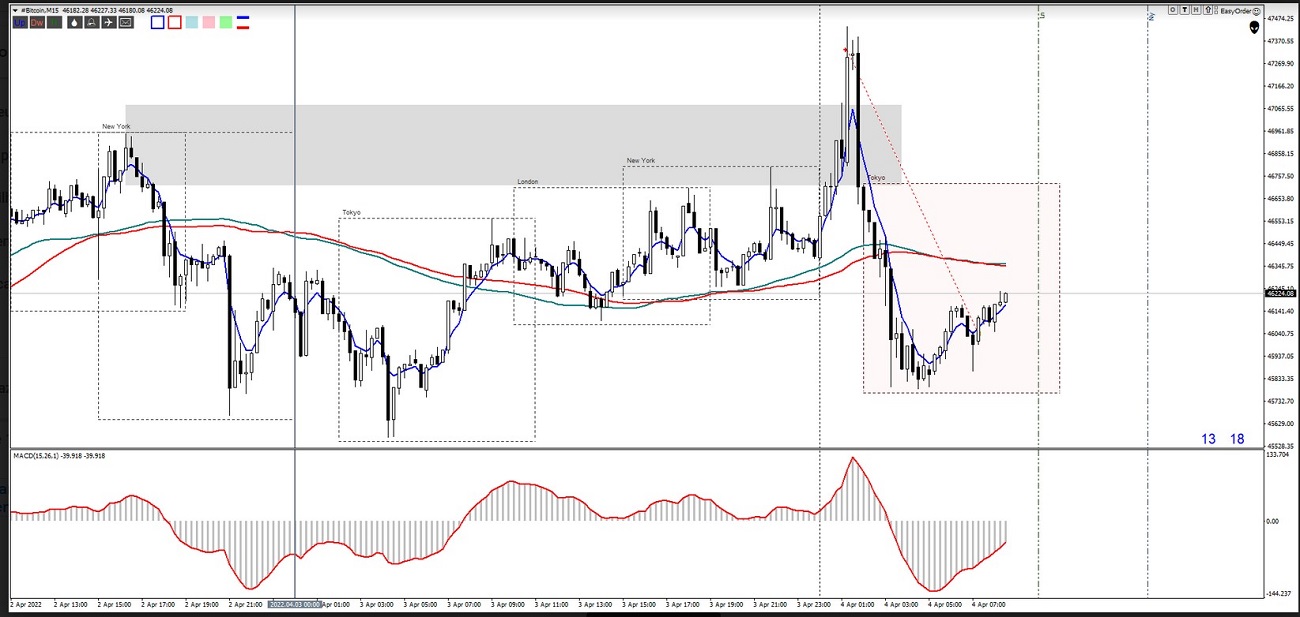Select the red outlined rectangle tool

pos(174,22)
